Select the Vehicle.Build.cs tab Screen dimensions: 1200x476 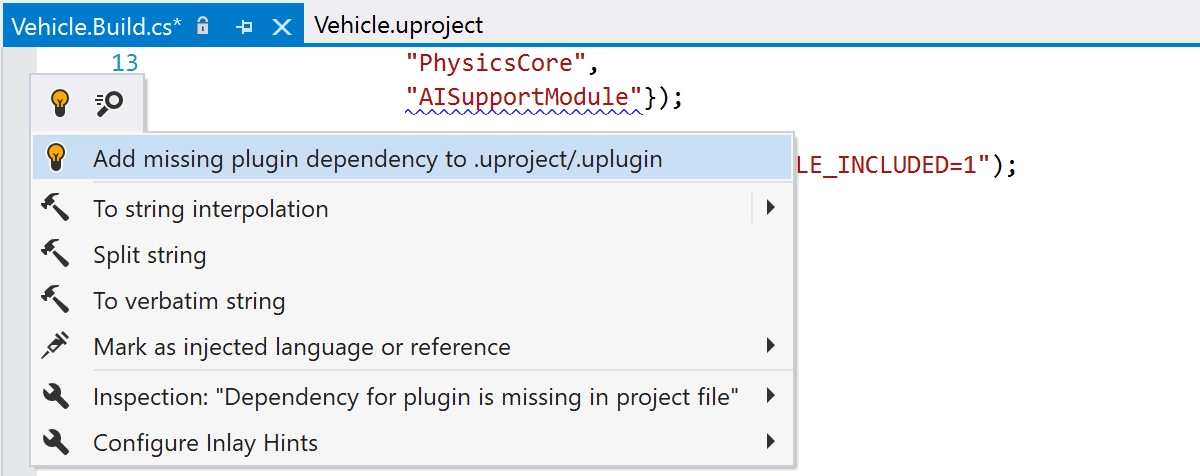[97, 26]
